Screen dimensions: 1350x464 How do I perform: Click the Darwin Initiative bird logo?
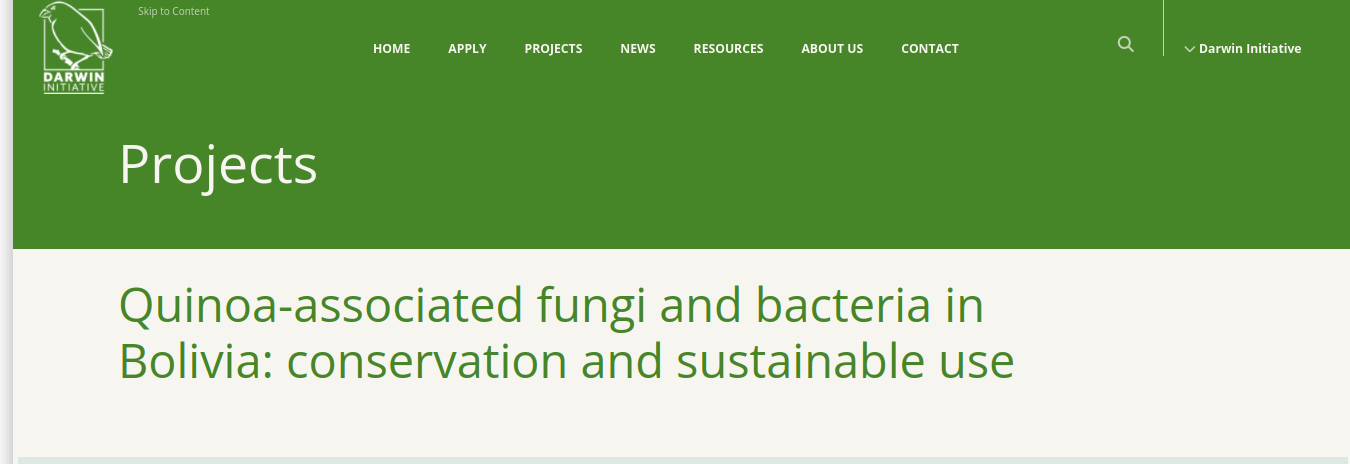[x=75, y=47]
